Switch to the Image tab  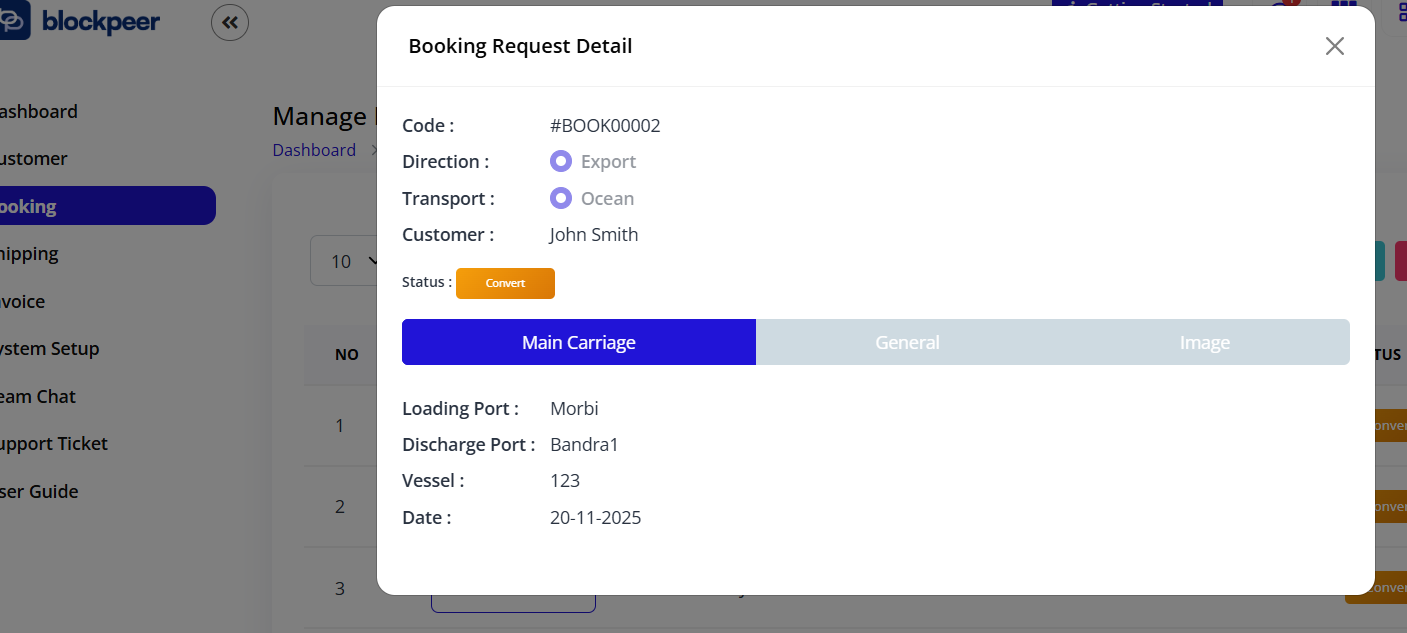[x=1204, y=342]
